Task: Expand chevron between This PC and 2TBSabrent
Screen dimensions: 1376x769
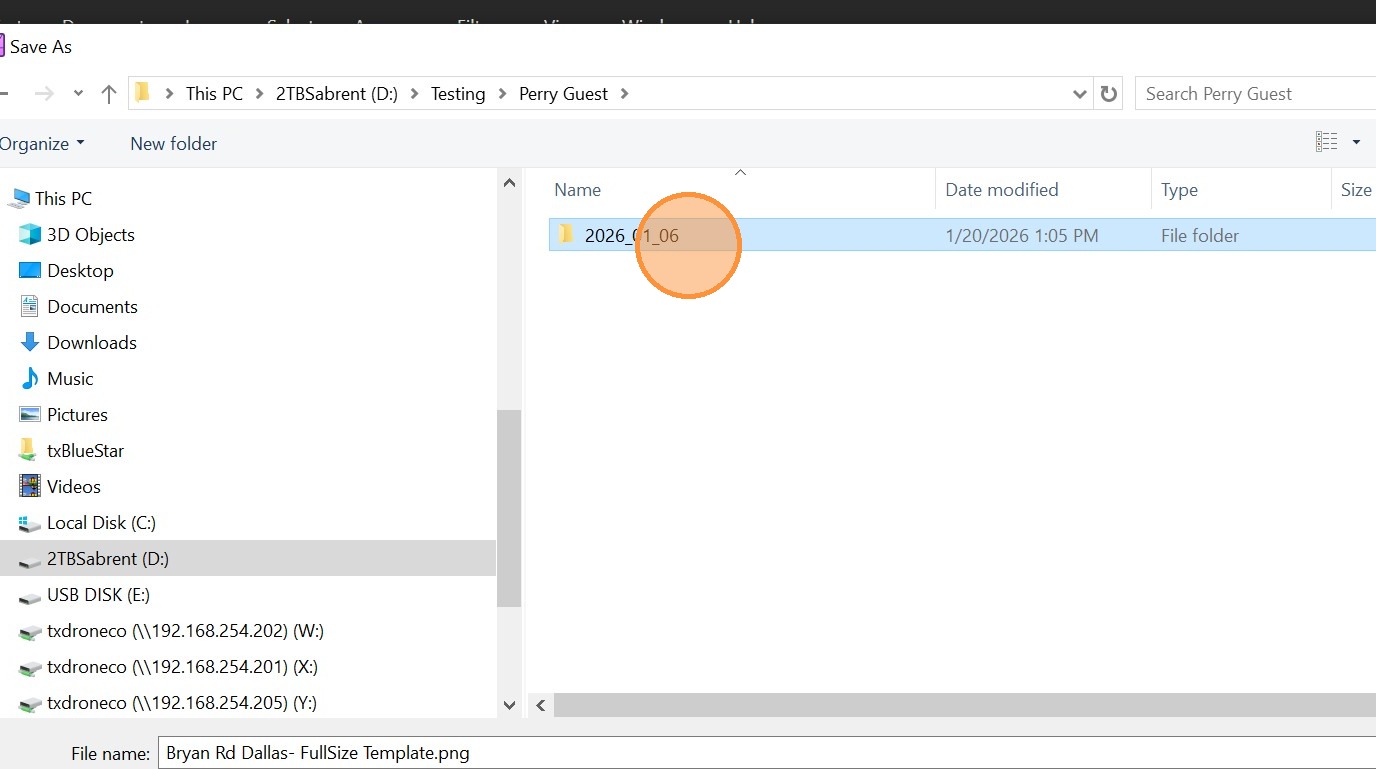Action: click(260, 94)
